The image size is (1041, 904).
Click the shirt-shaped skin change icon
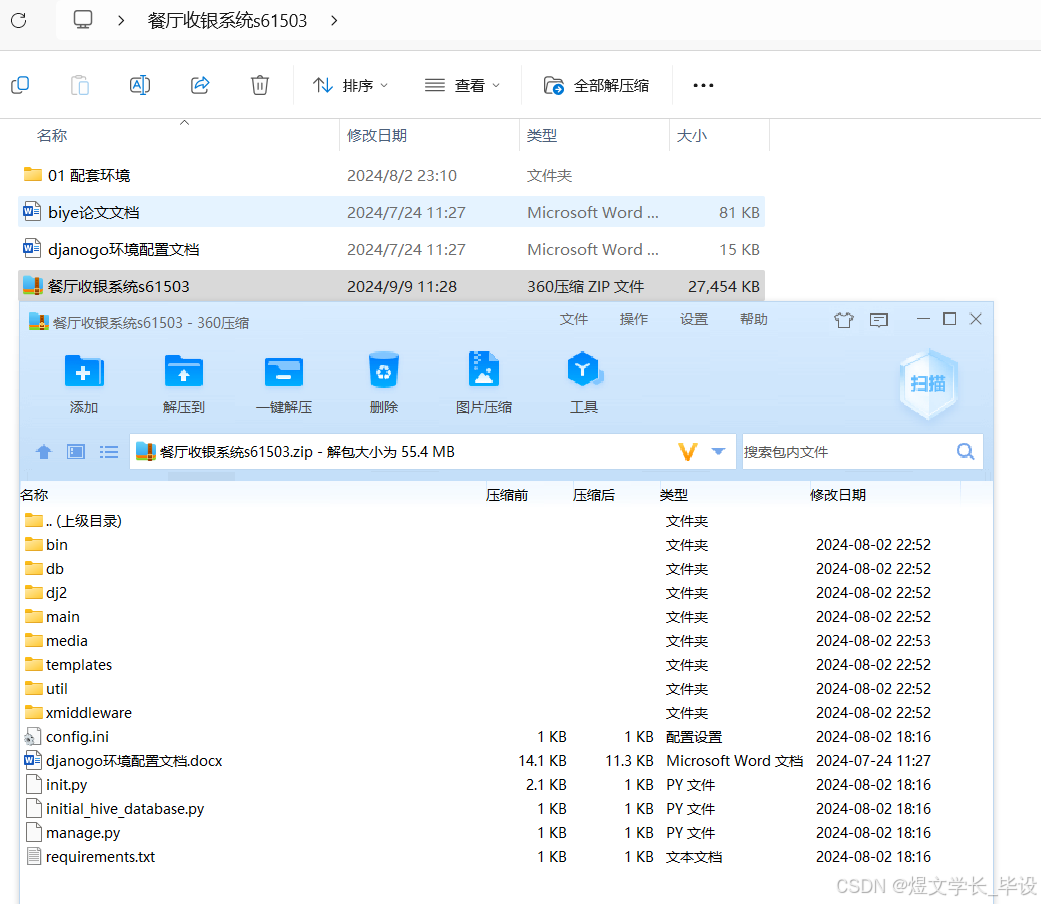click(845, 319)
